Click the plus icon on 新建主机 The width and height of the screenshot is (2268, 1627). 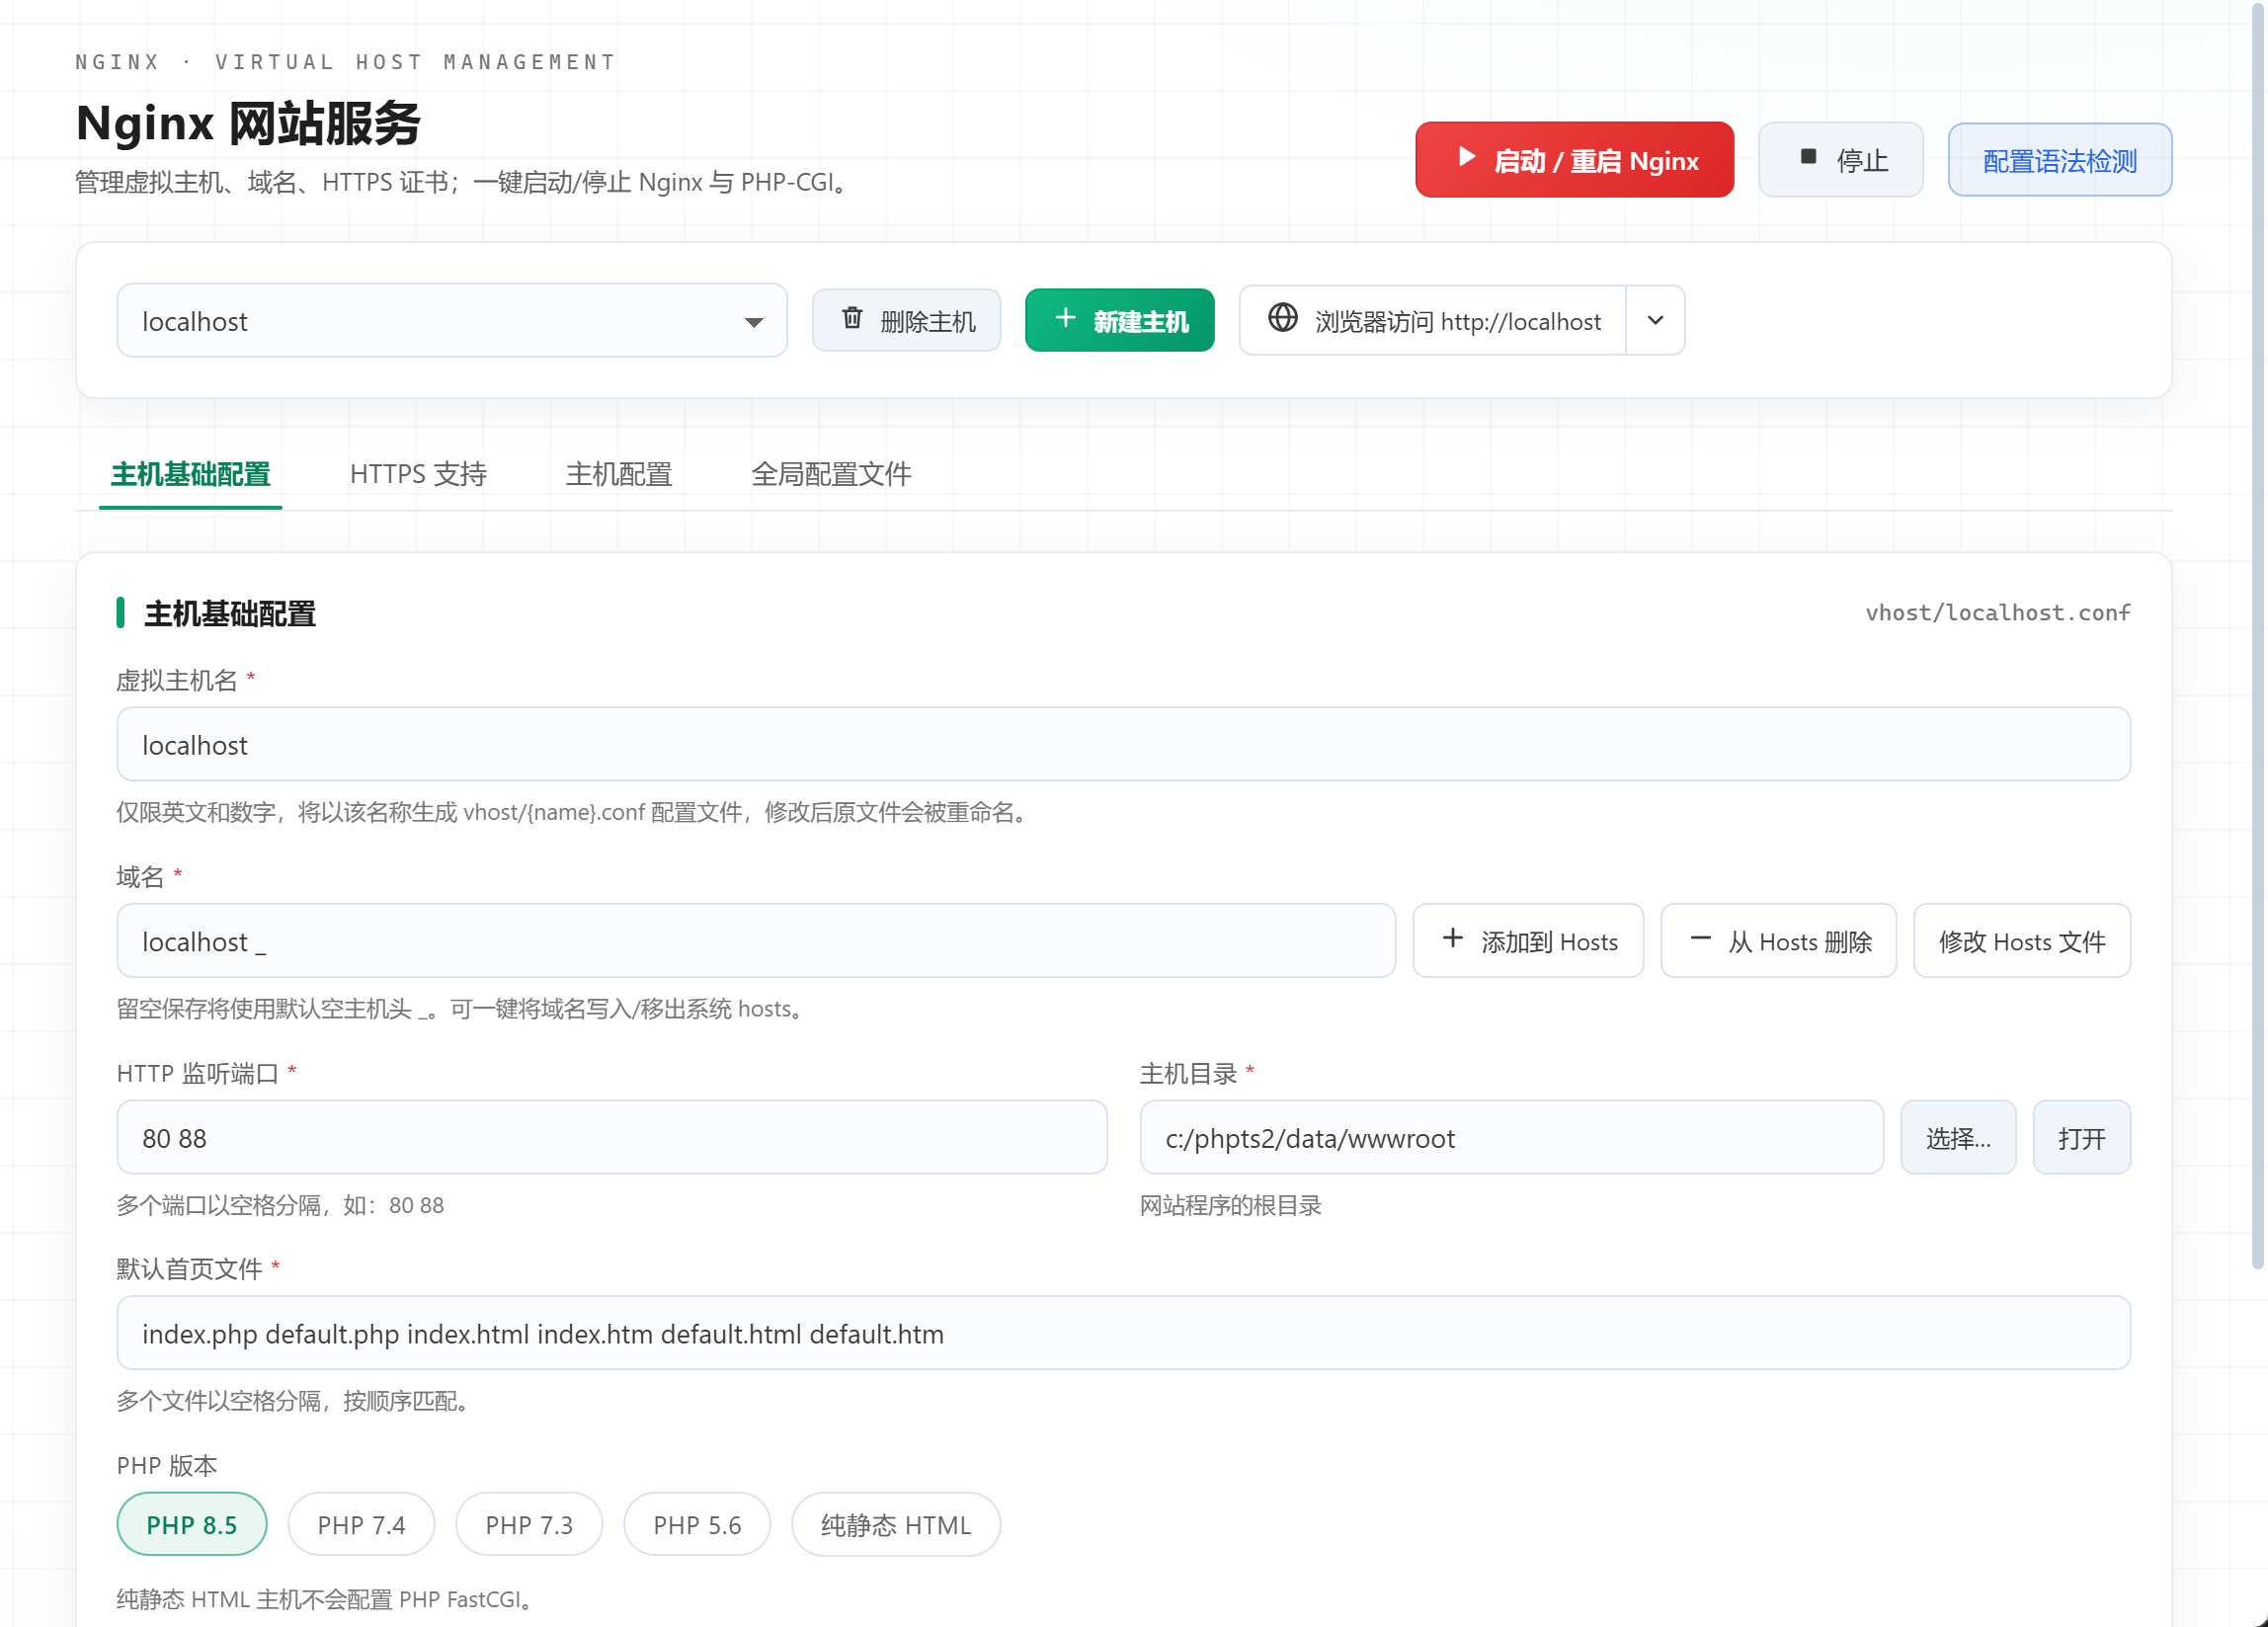coord(1065,318)
